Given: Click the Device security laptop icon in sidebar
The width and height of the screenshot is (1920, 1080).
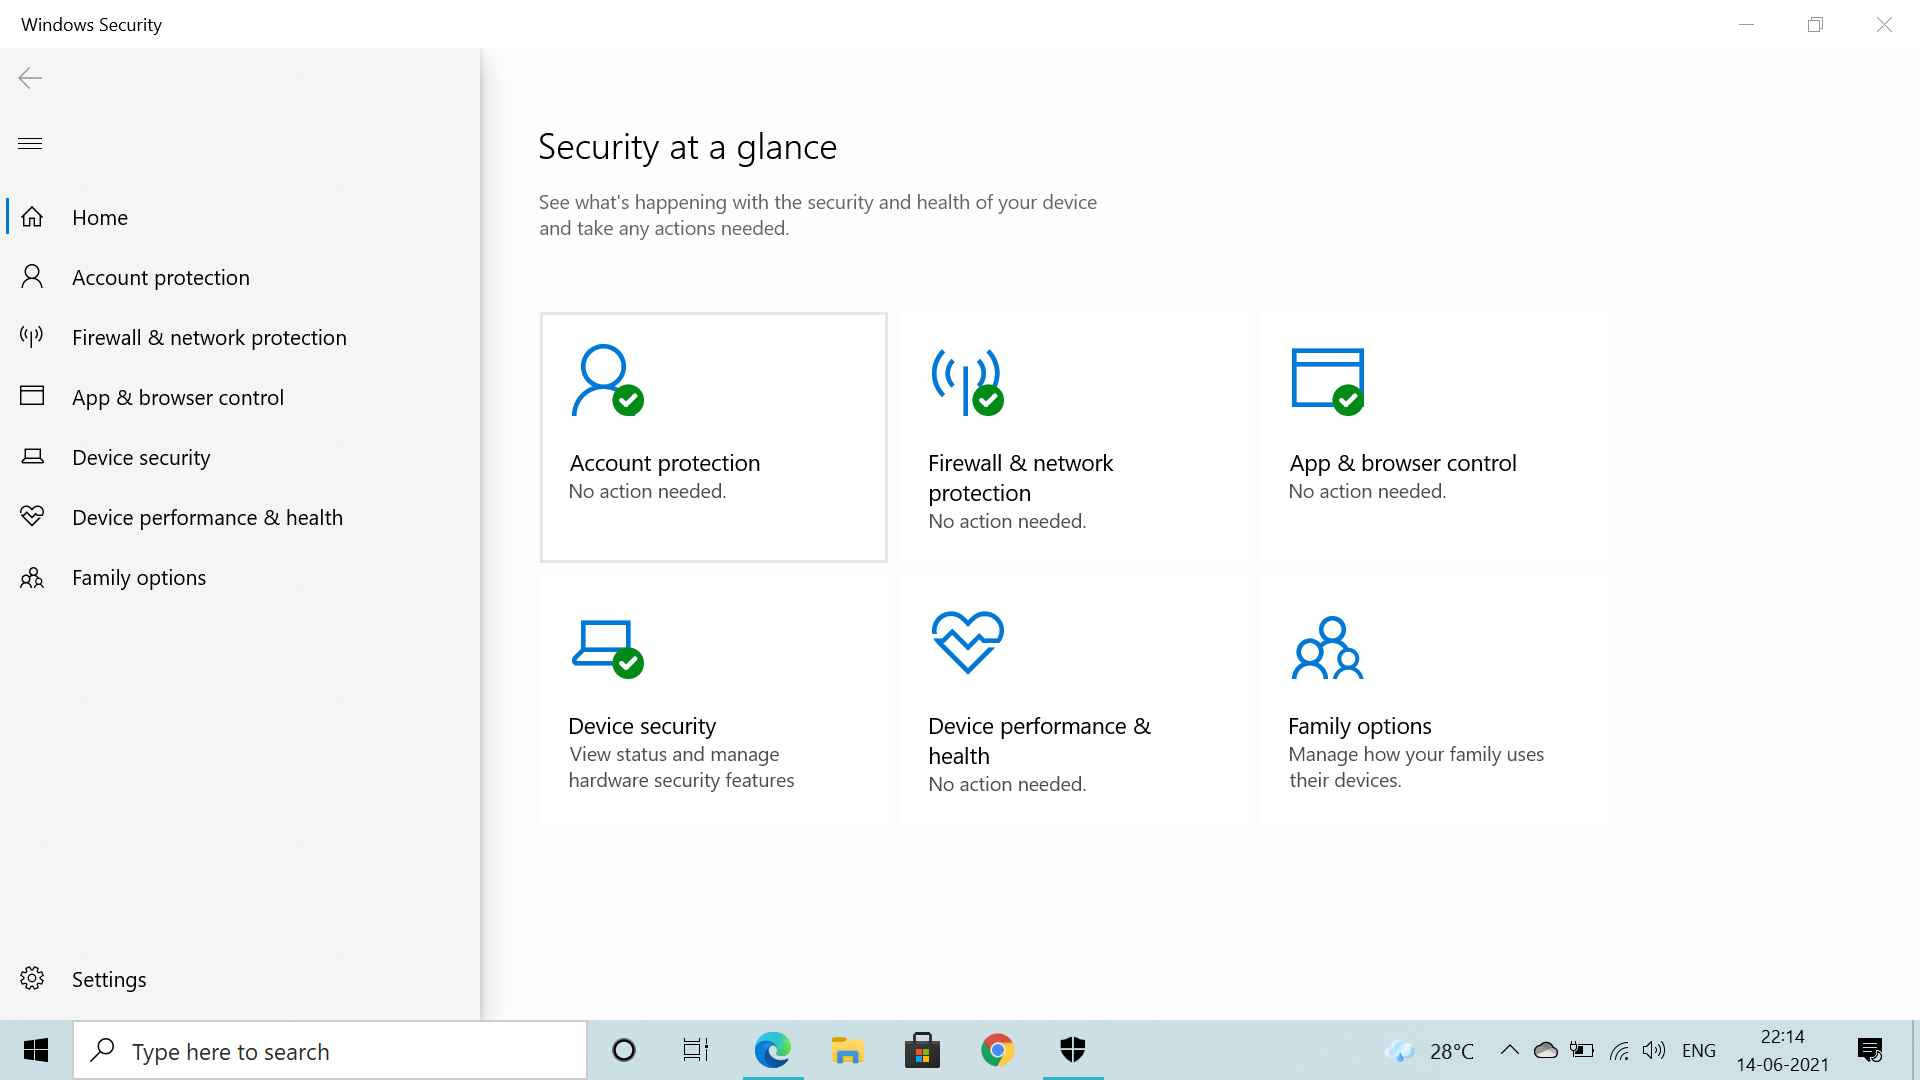Looking at the screenshot, I should point(32,457).
